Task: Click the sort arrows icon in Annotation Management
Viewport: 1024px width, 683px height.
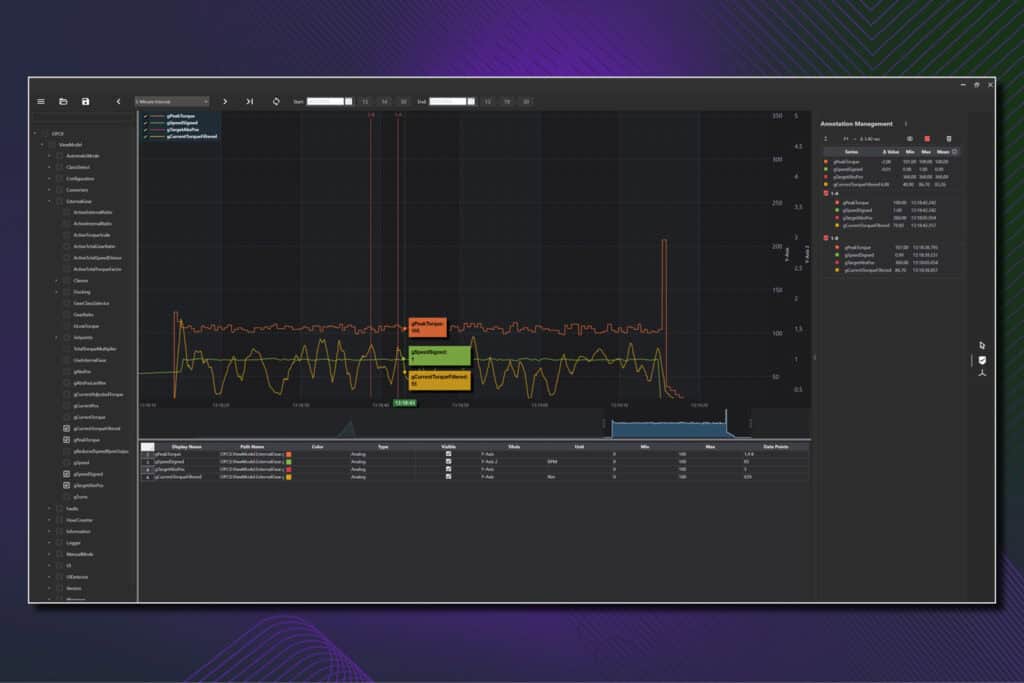Action: (826, 139)
